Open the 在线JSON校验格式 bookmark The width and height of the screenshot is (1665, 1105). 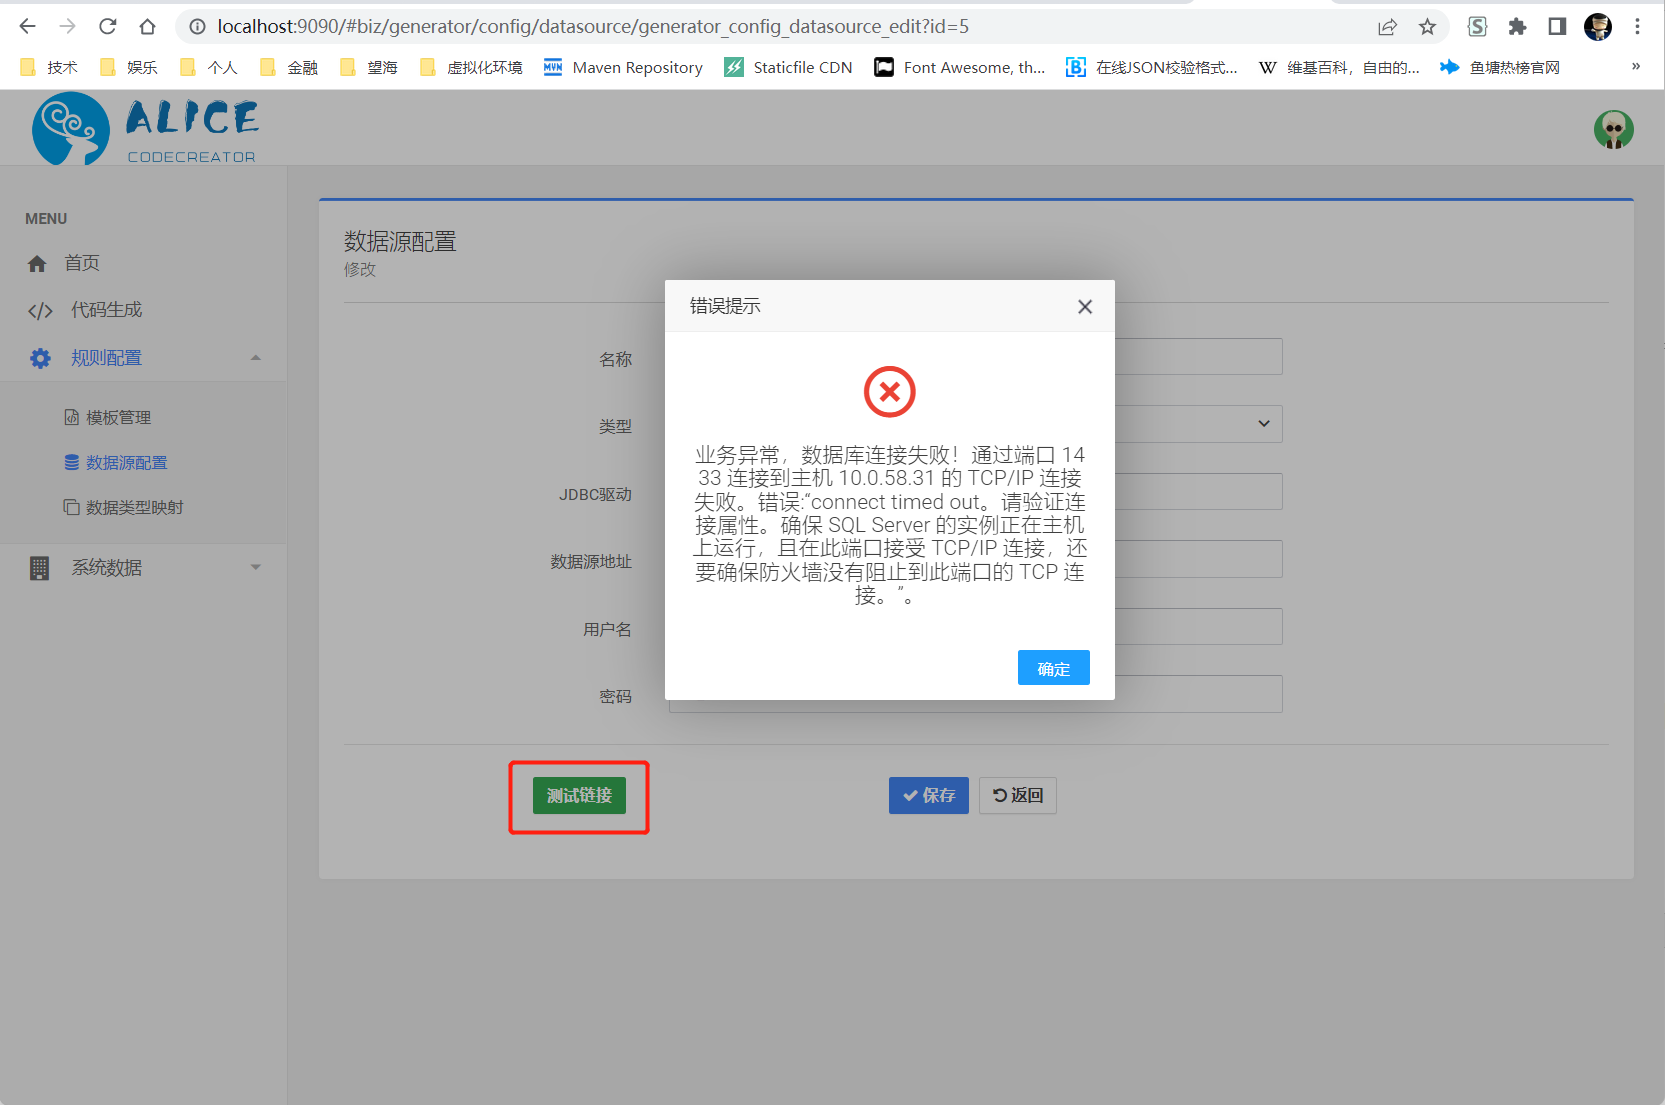click(1152, 67)
